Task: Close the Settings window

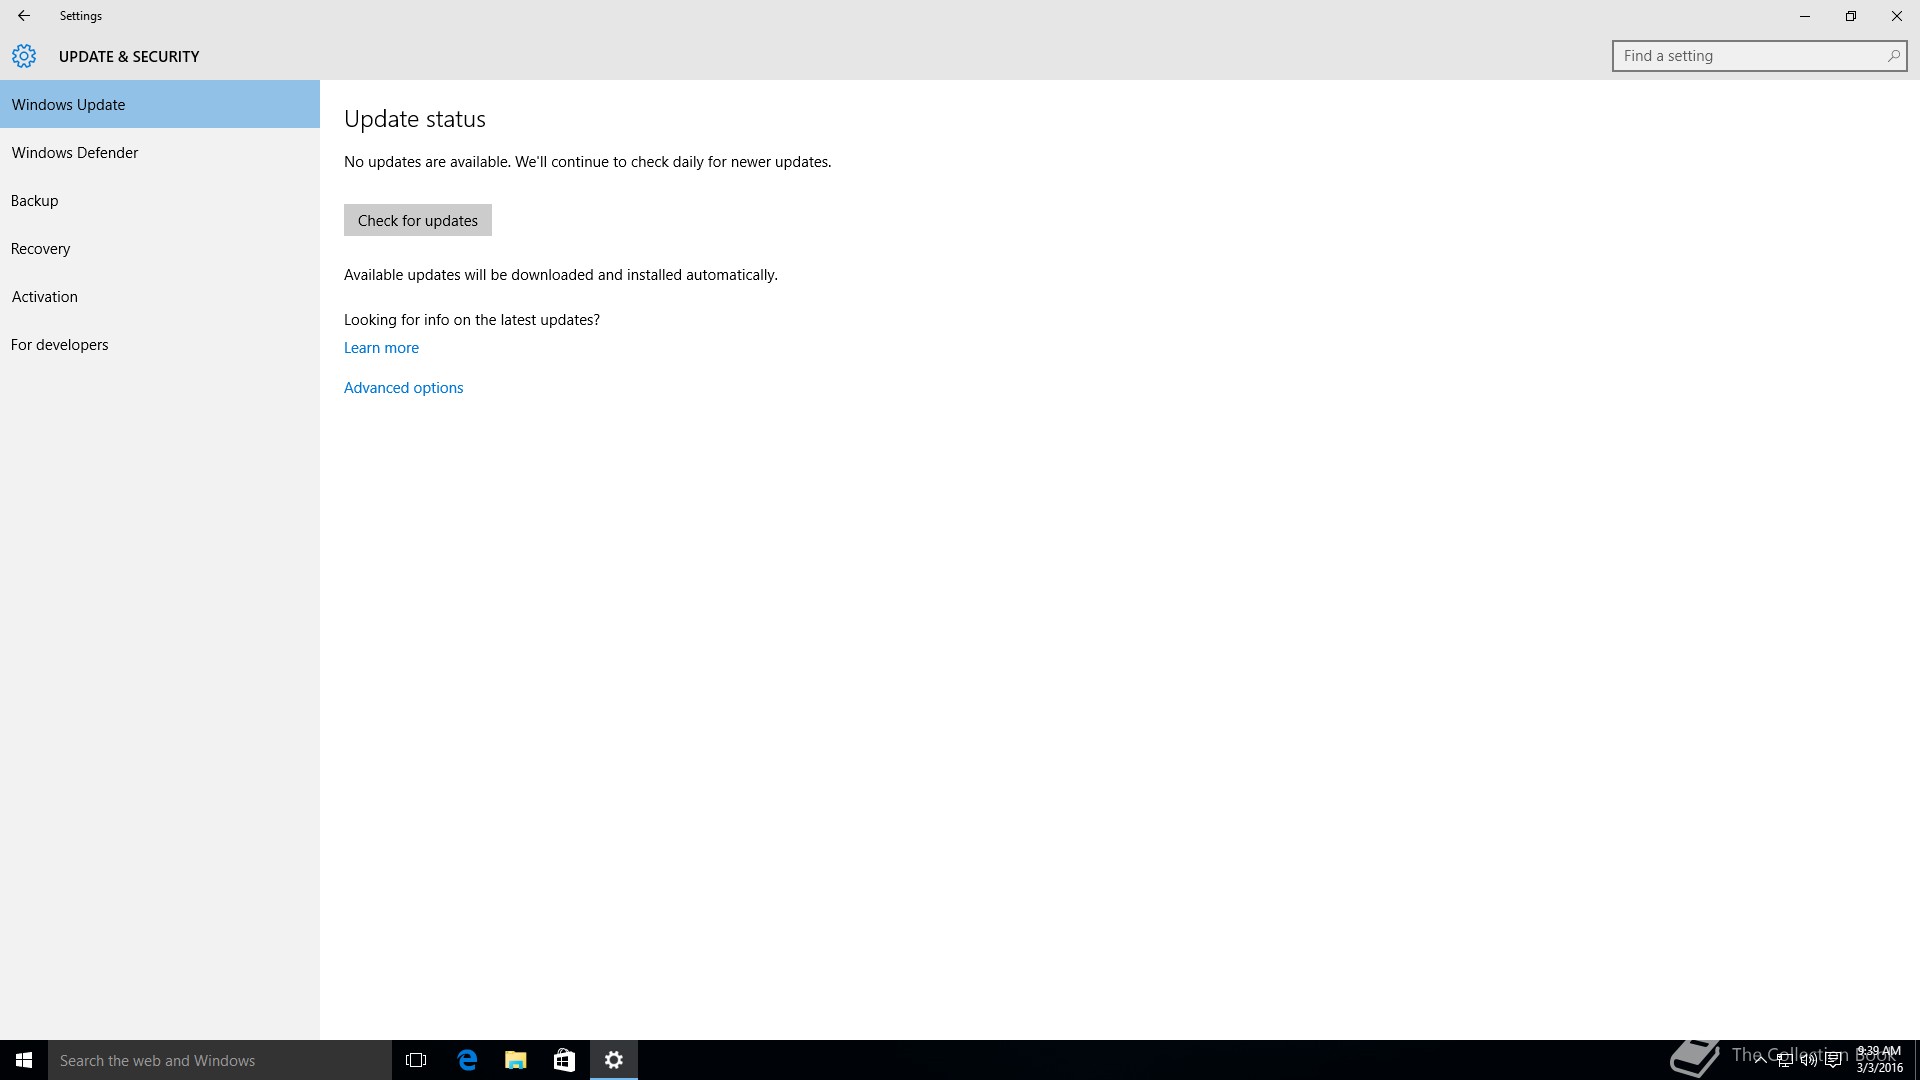Action: (1897, 16)
